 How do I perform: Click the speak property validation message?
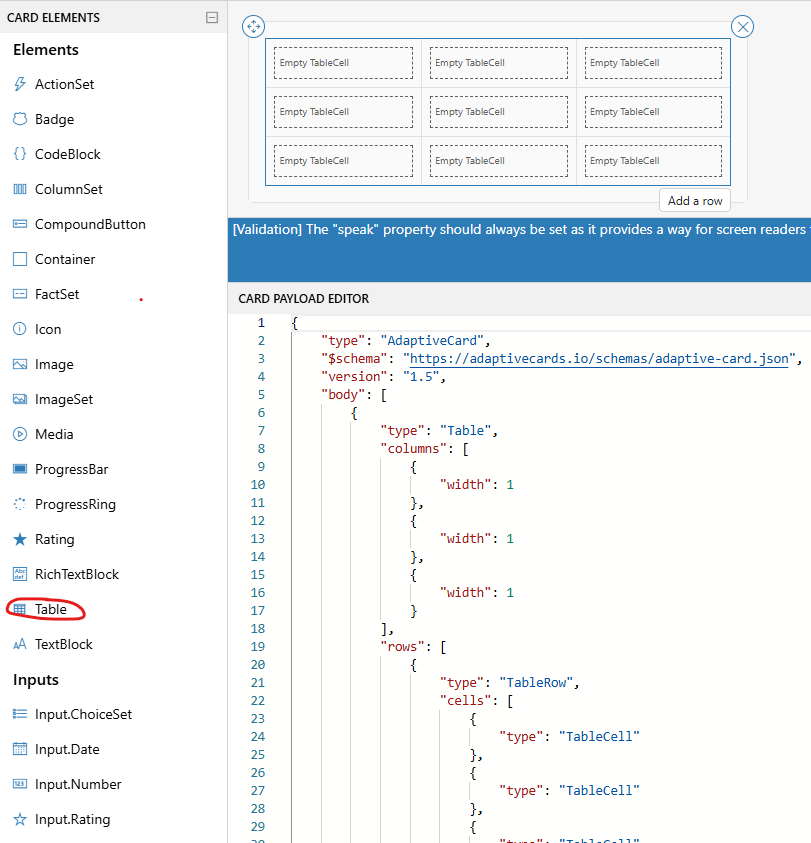coord(520,230)
